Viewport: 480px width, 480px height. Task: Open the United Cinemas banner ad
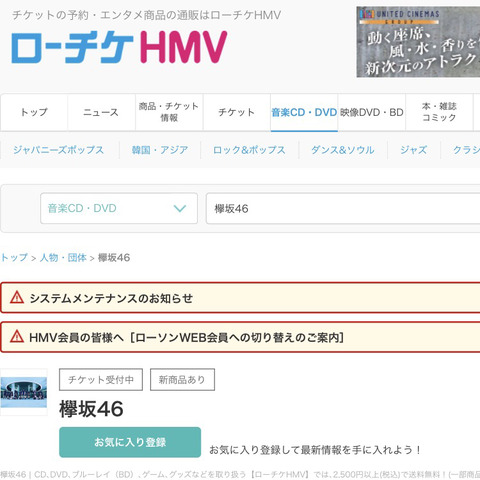click(x=418, y=42)
